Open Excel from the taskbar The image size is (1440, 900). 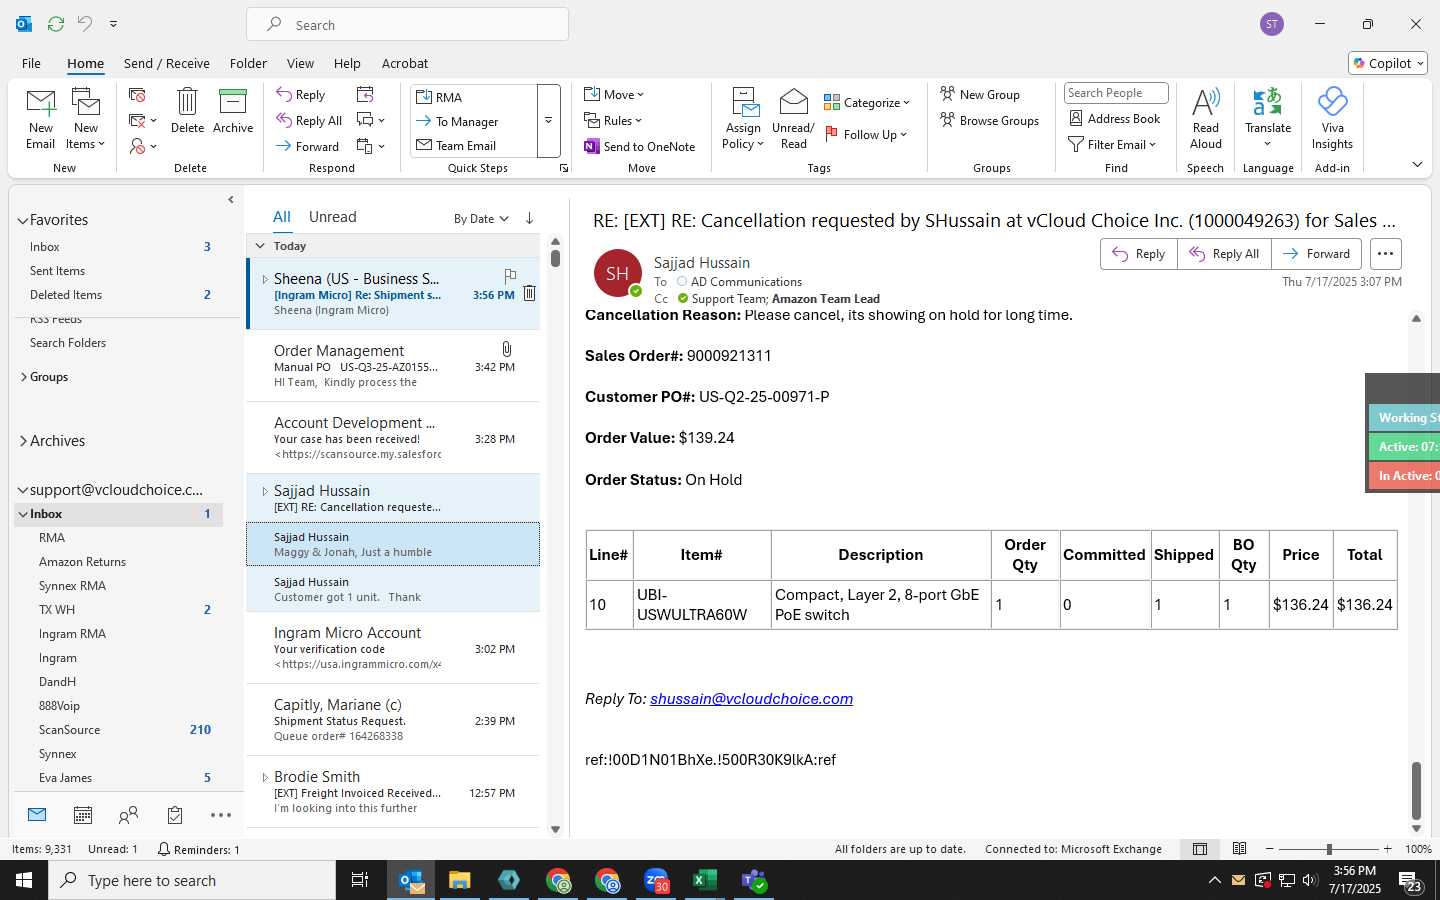pos(705,880)
